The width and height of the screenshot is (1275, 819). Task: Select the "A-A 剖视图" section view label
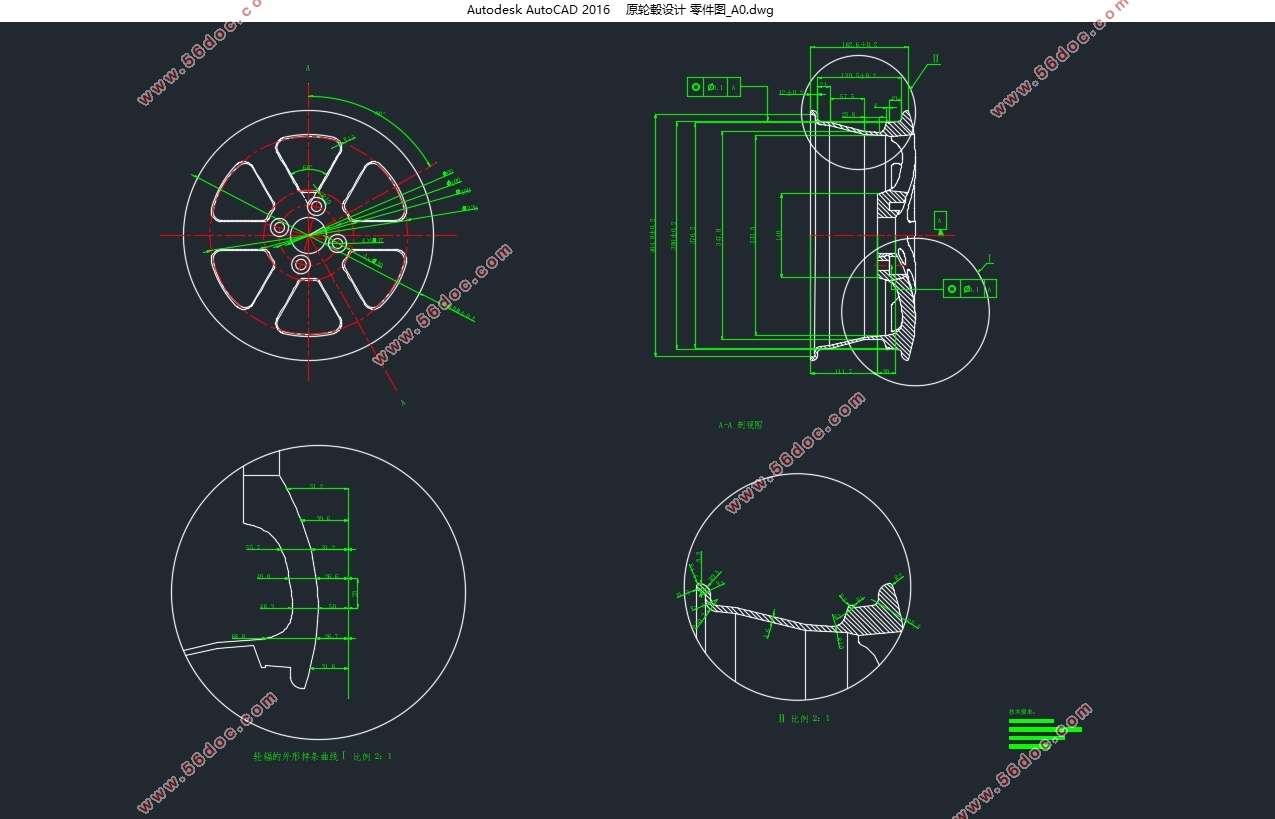(740, 425)
